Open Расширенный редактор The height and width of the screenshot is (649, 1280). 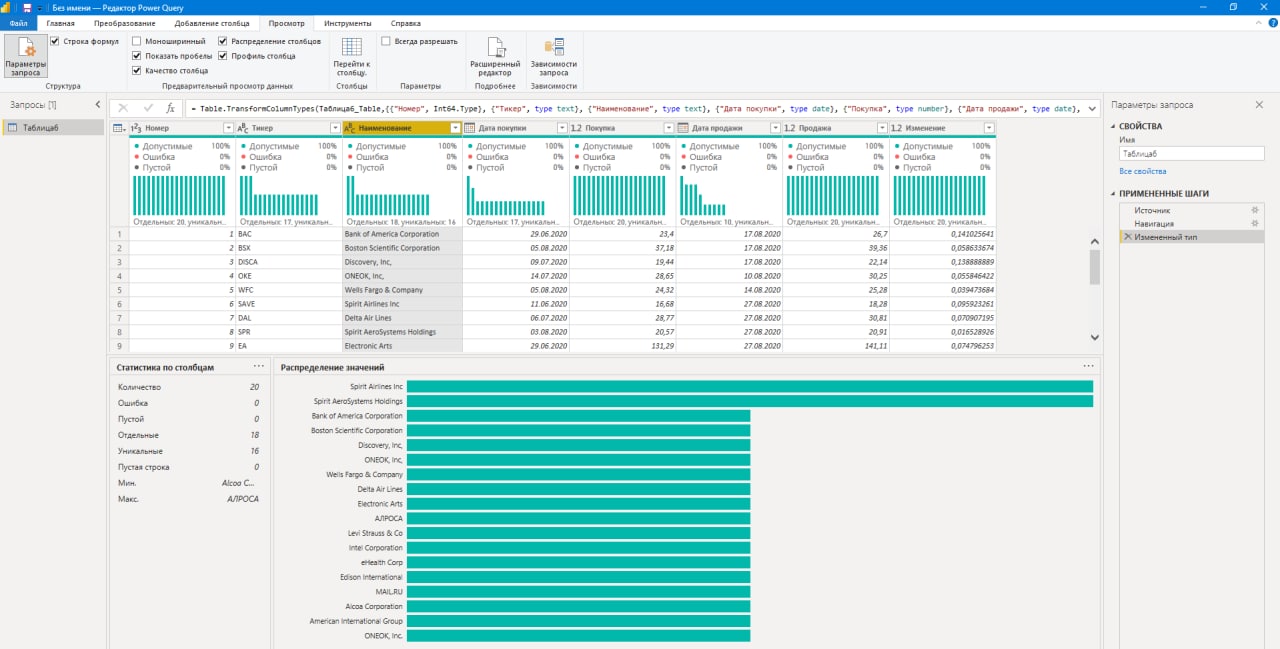(x=495, y=56)
